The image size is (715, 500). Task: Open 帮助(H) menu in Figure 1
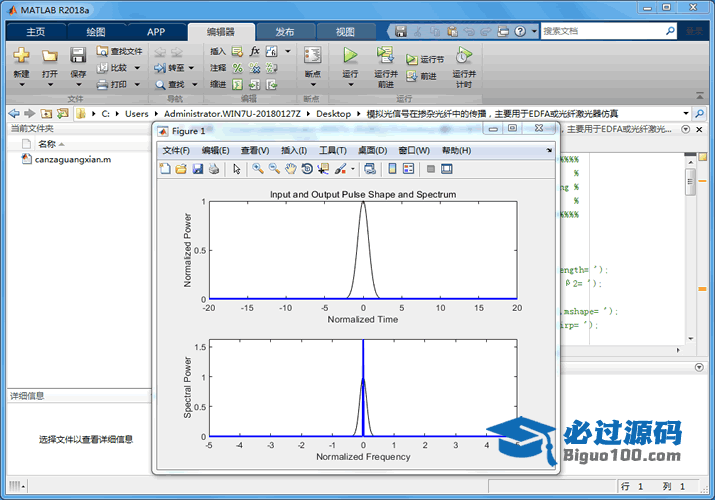click(x=456, y=150)
